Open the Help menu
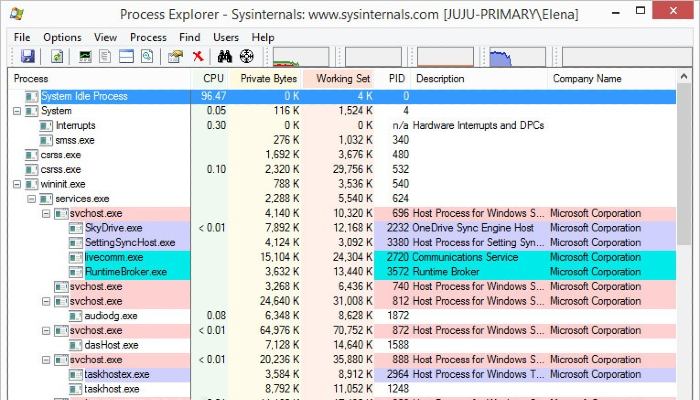Viewport: 700px width, 400px height. pos(262,38)
